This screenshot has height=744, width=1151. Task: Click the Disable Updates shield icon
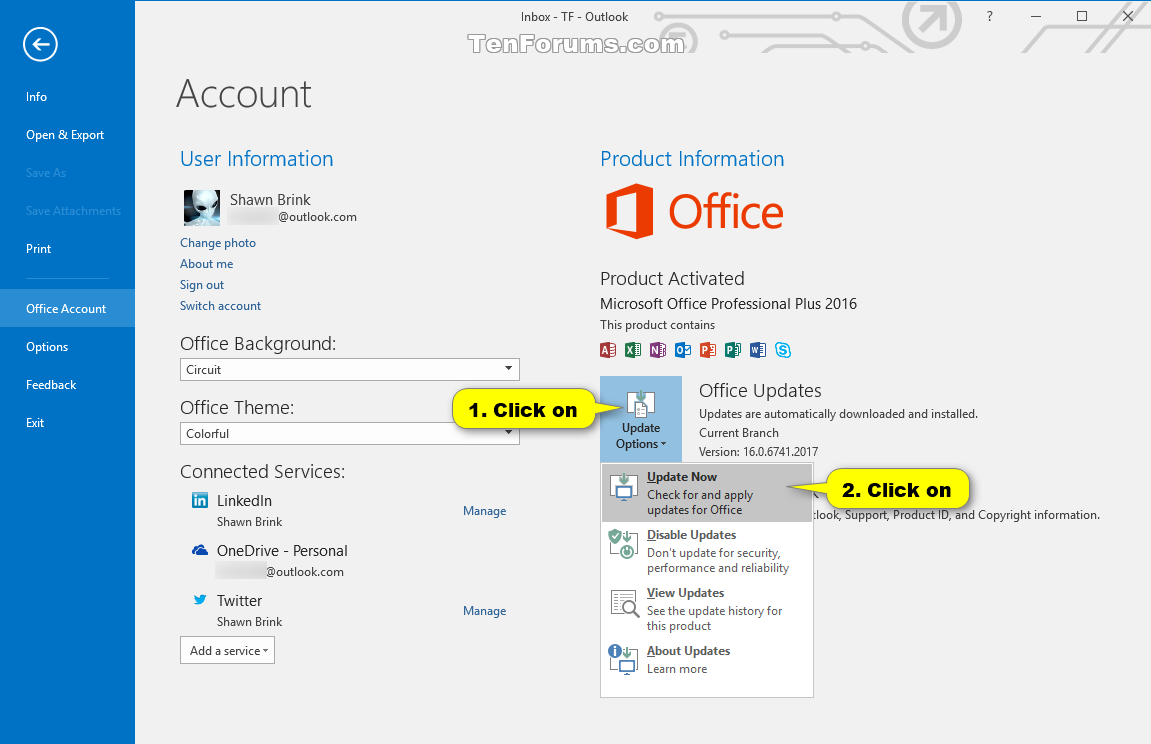(x=622, y=544)
